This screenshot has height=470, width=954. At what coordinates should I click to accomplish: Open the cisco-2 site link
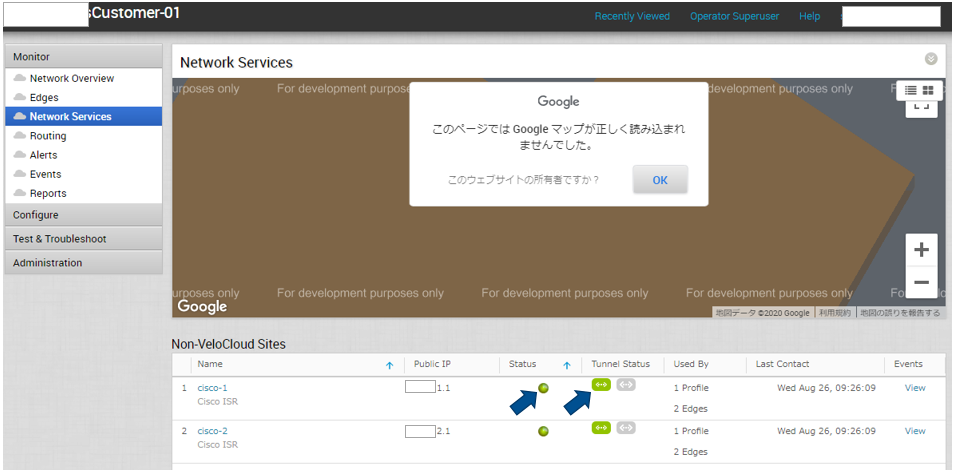212,431
